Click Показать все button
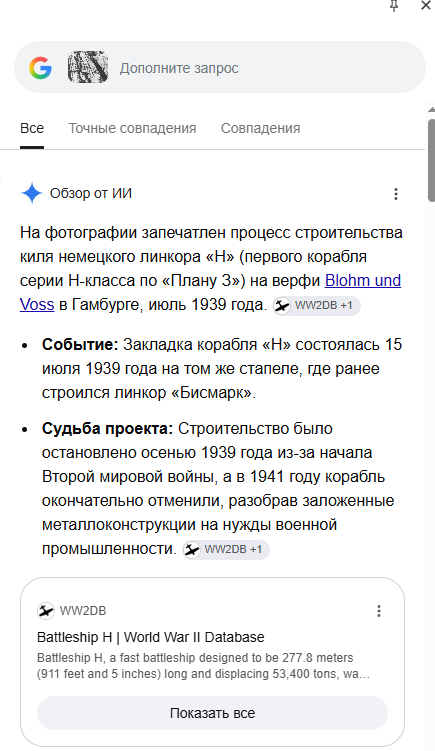The width and height of the screenshot is (435, 751). 212,713
